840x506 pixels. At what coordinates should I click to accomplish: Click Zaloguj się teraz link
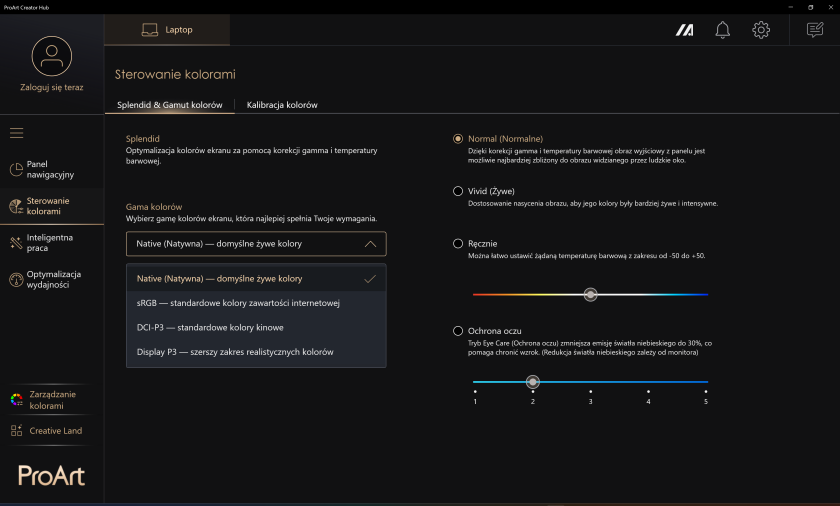coord(52,87)
